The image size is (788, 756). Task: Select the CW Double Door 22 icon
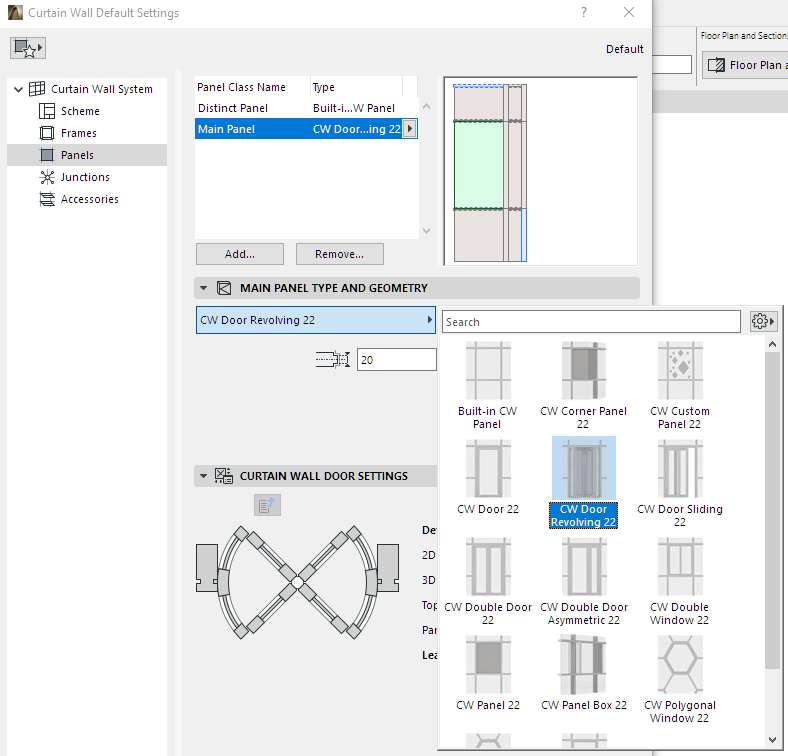[x=487, y=568]
